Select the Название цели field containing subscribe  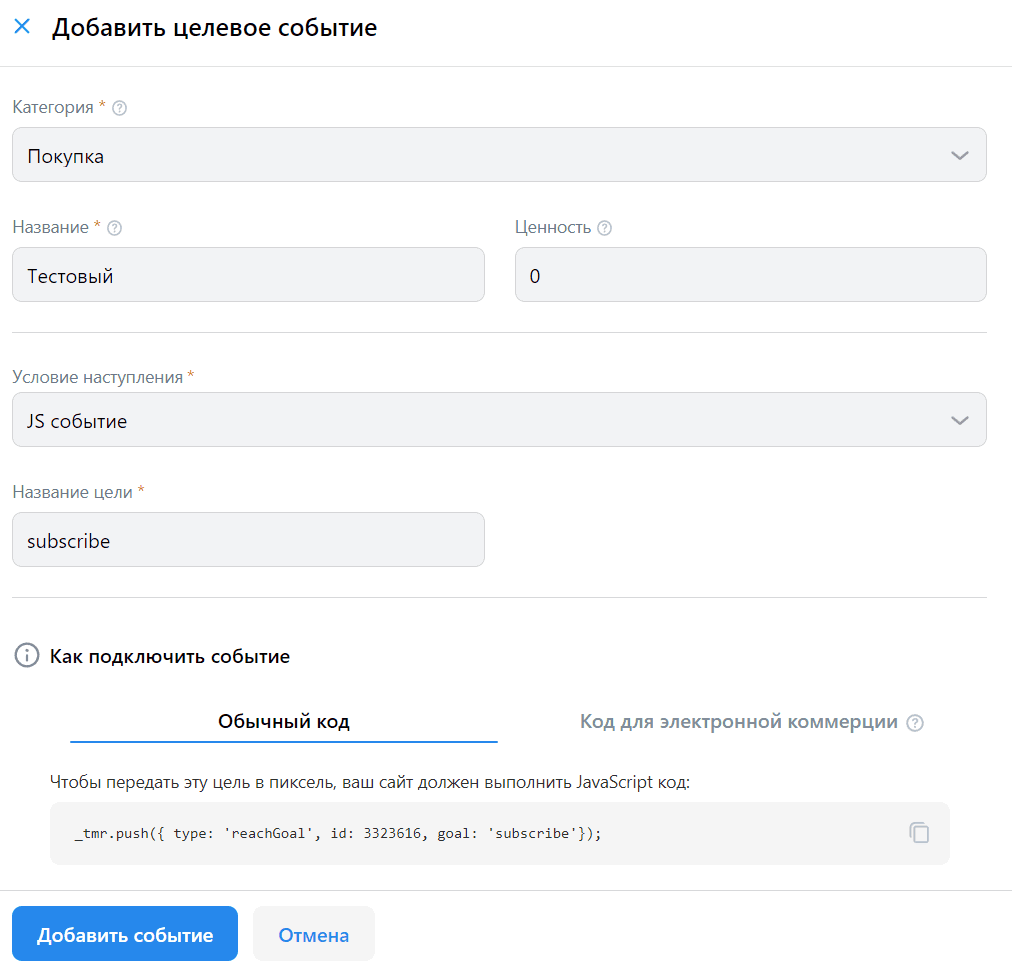pos(248,540)
